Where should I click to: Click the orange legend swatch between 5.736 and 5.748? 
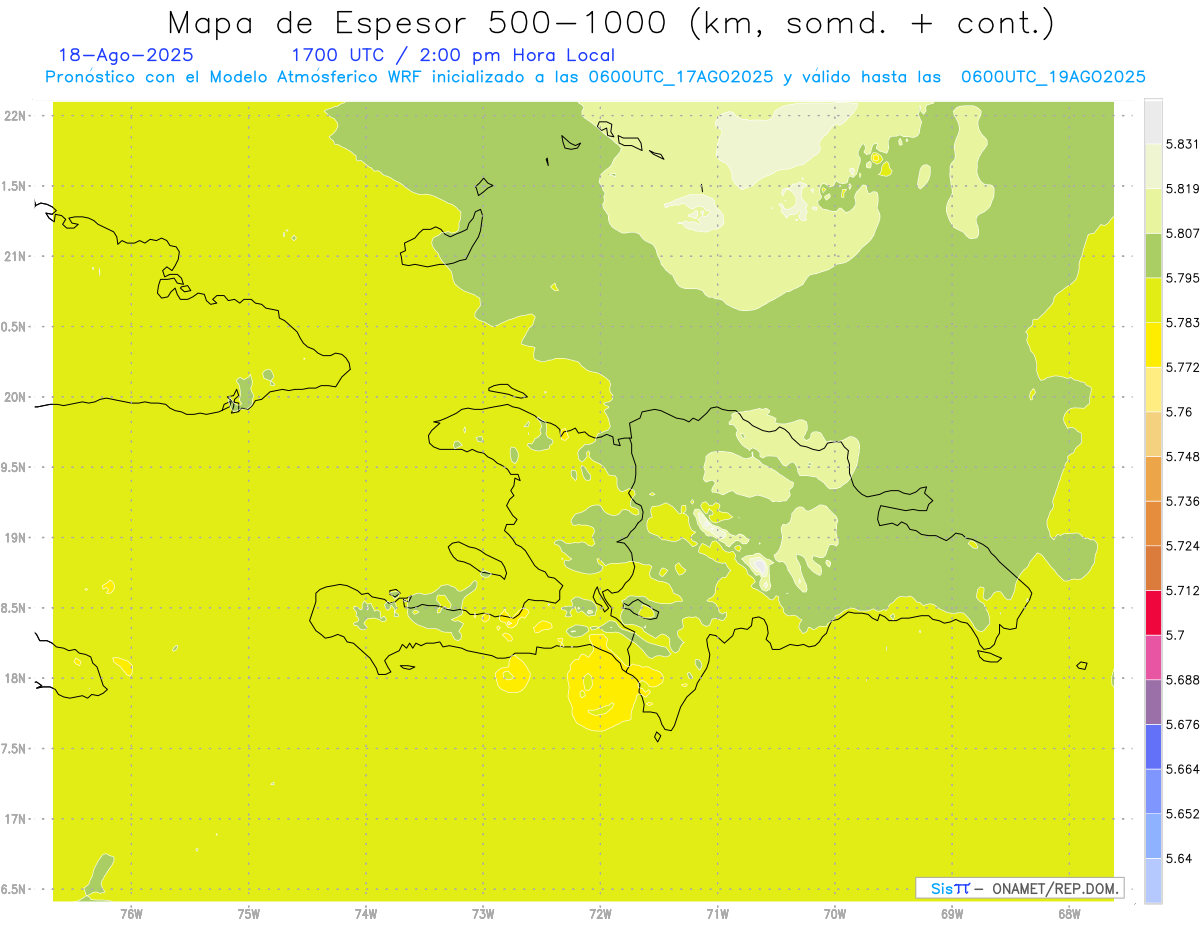pyautogui.click(x=1153, y=478)
